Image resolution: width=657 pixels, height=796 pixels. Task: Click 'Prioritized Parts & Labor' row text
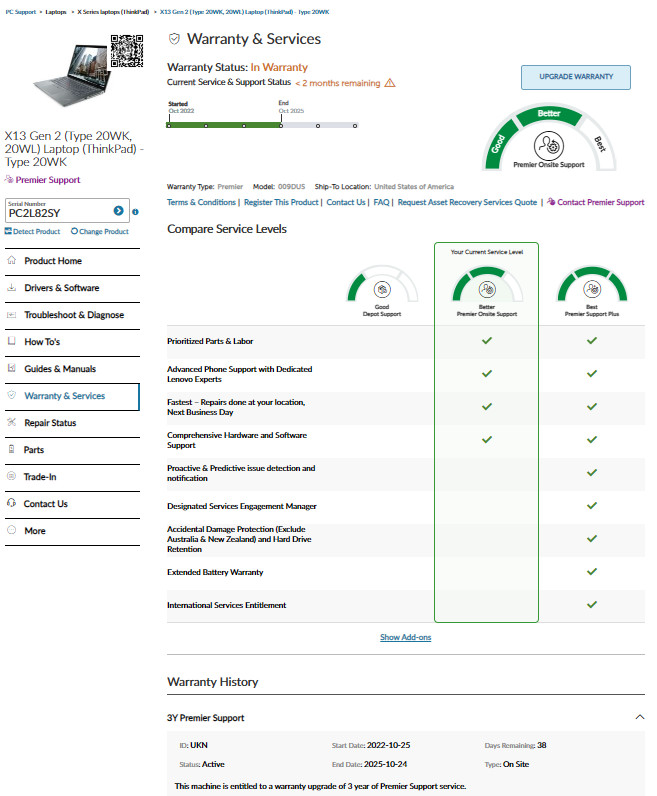210,341
